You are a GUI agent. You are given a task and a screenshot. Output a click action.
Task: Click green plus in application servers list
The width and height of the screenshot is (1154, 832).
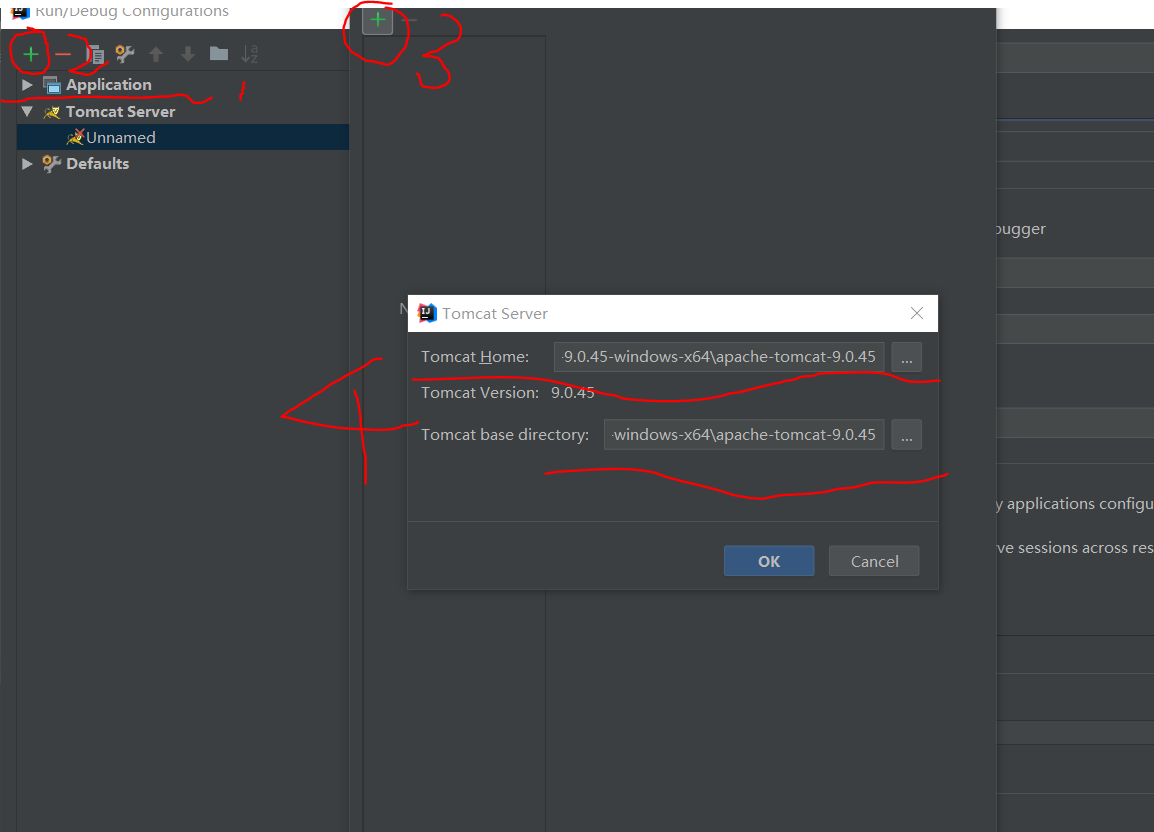[x=378, y=20]
